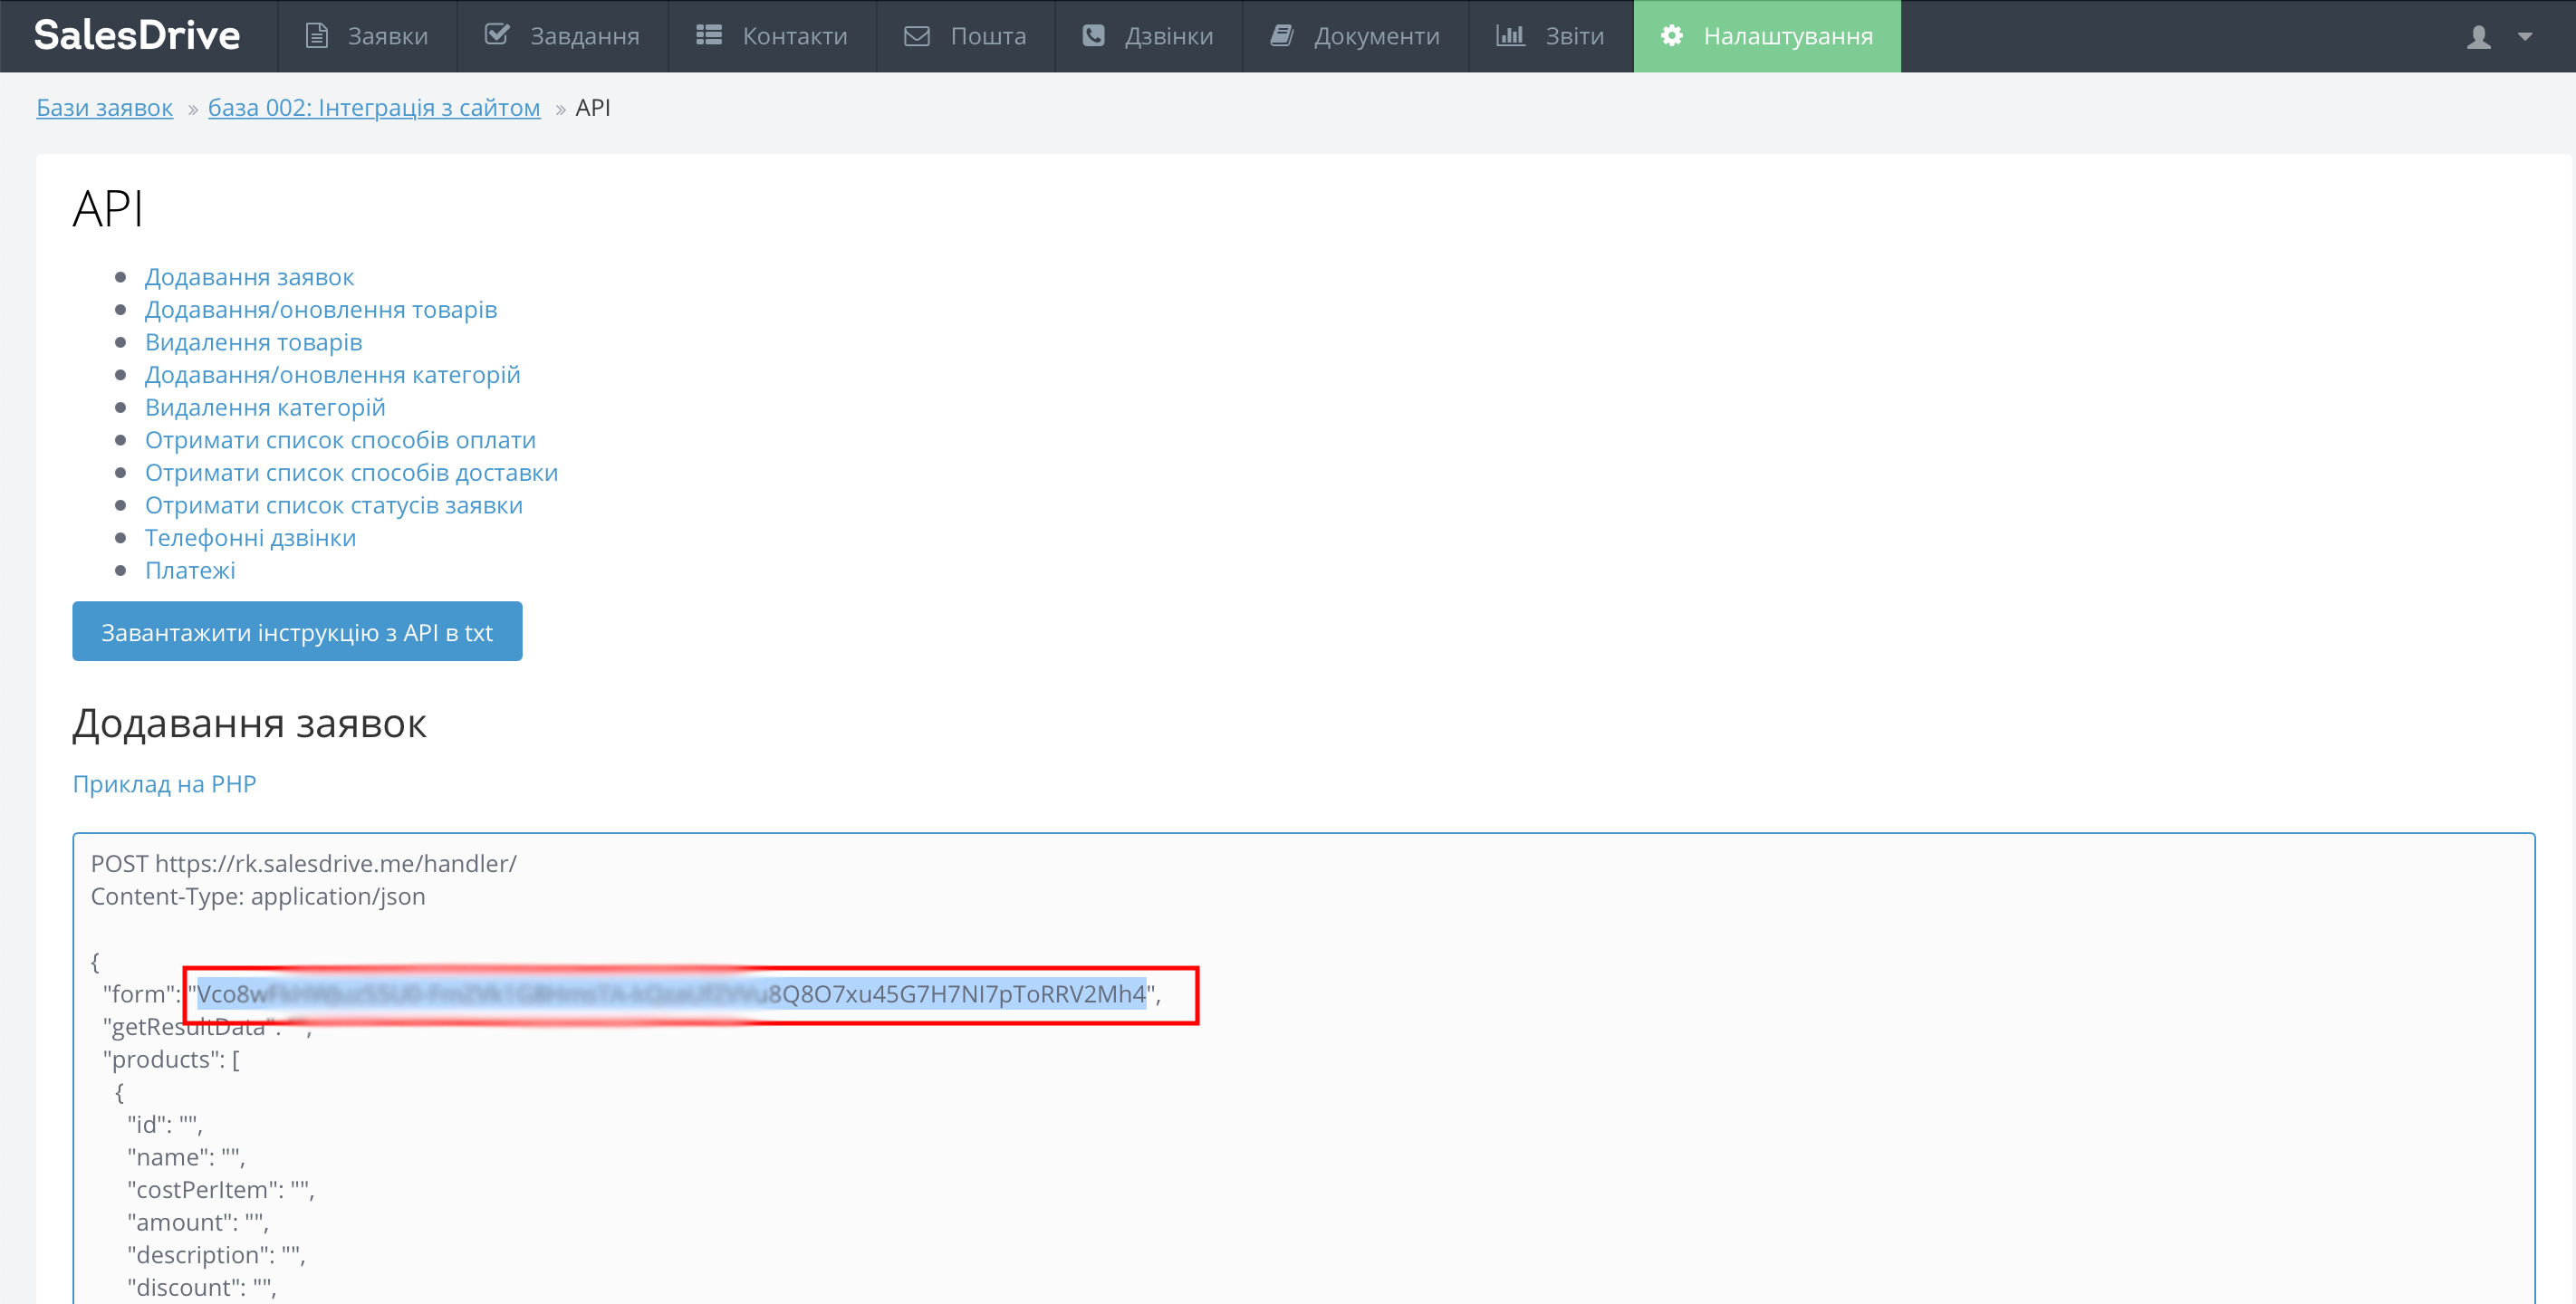Image resolution: width=2576 pixels, height=1304 pixels.
Task: Open Додавання/оновлення категорій link
Action: pyautogui.click(x=333, y=375)
